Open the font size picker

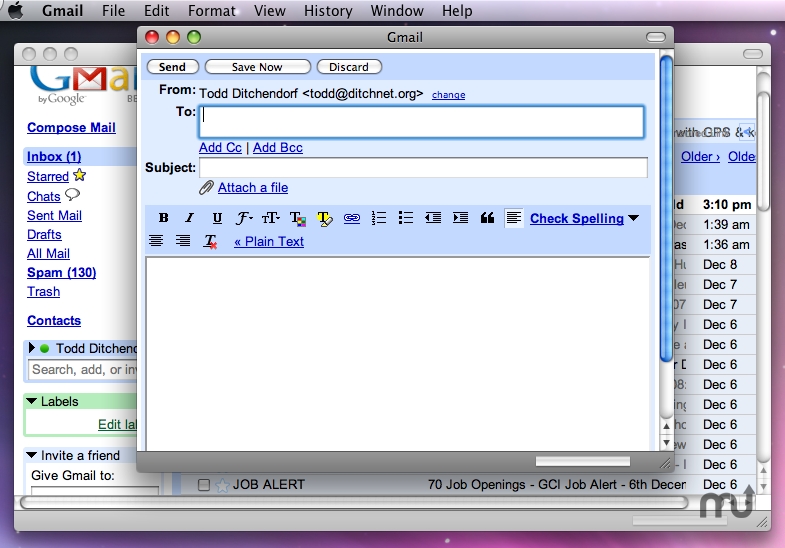click(x=271, y=218)
